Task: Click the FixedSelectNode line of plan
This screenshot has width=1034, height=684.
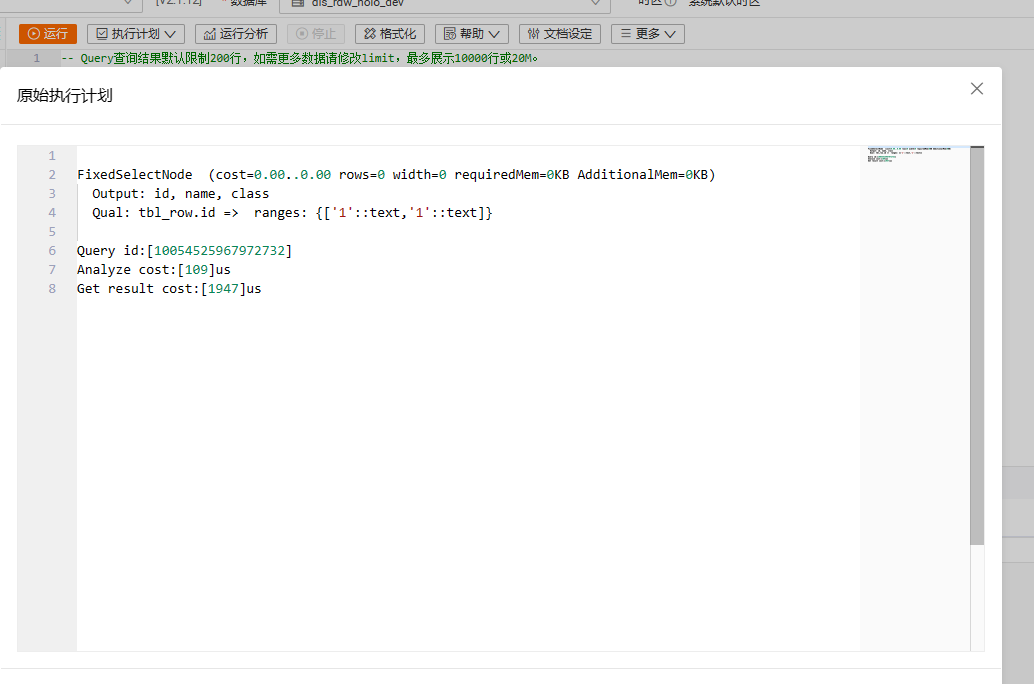Action: coord(396,175)
